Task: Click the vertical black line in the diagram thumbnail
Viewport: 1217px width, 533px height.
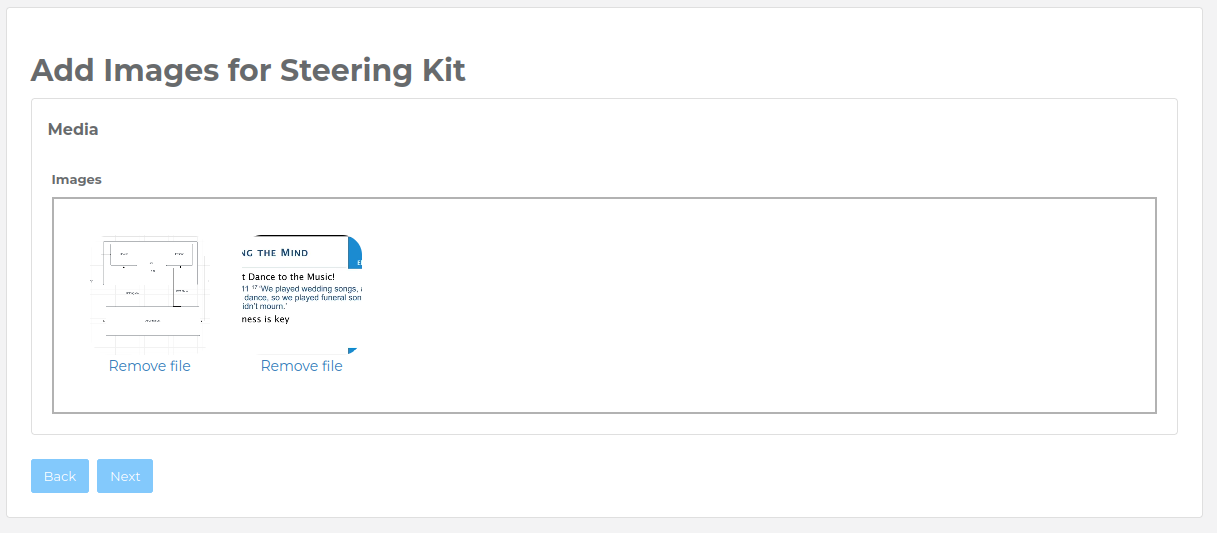Action: pos(174,290)
